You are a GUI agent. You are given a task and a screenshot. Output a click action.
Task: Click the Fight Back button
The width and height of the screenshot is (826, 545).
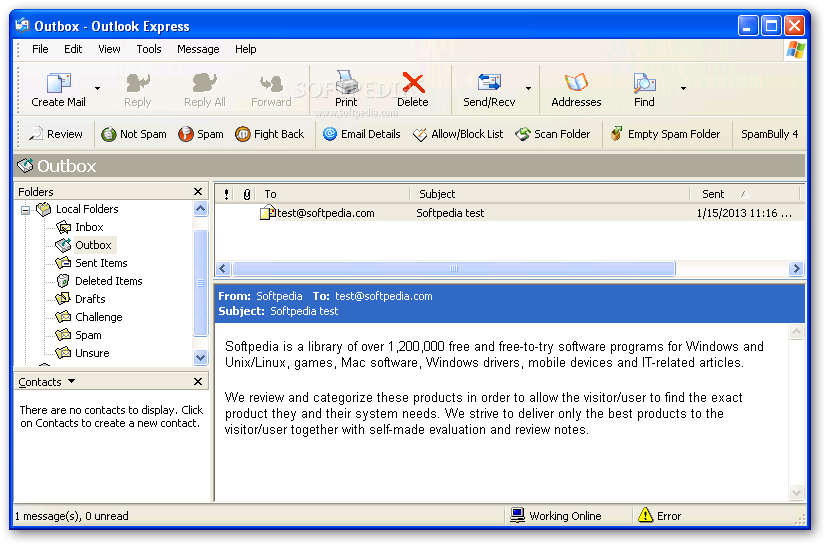[270, 134]
